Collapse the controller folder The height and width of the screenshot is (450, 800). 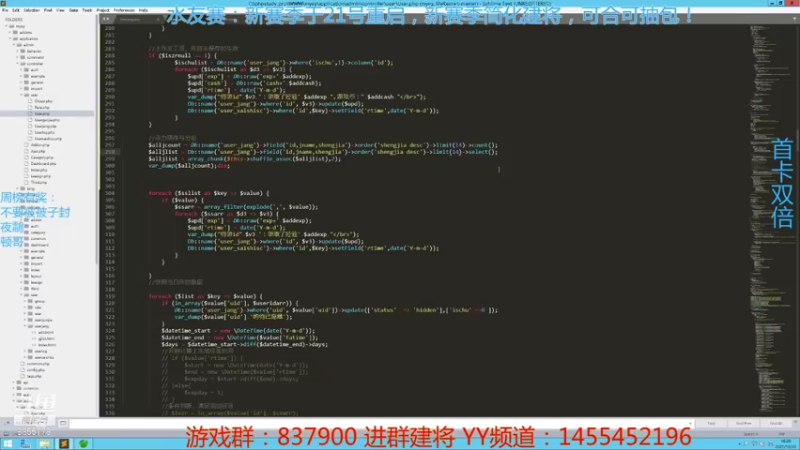point(18,64)
